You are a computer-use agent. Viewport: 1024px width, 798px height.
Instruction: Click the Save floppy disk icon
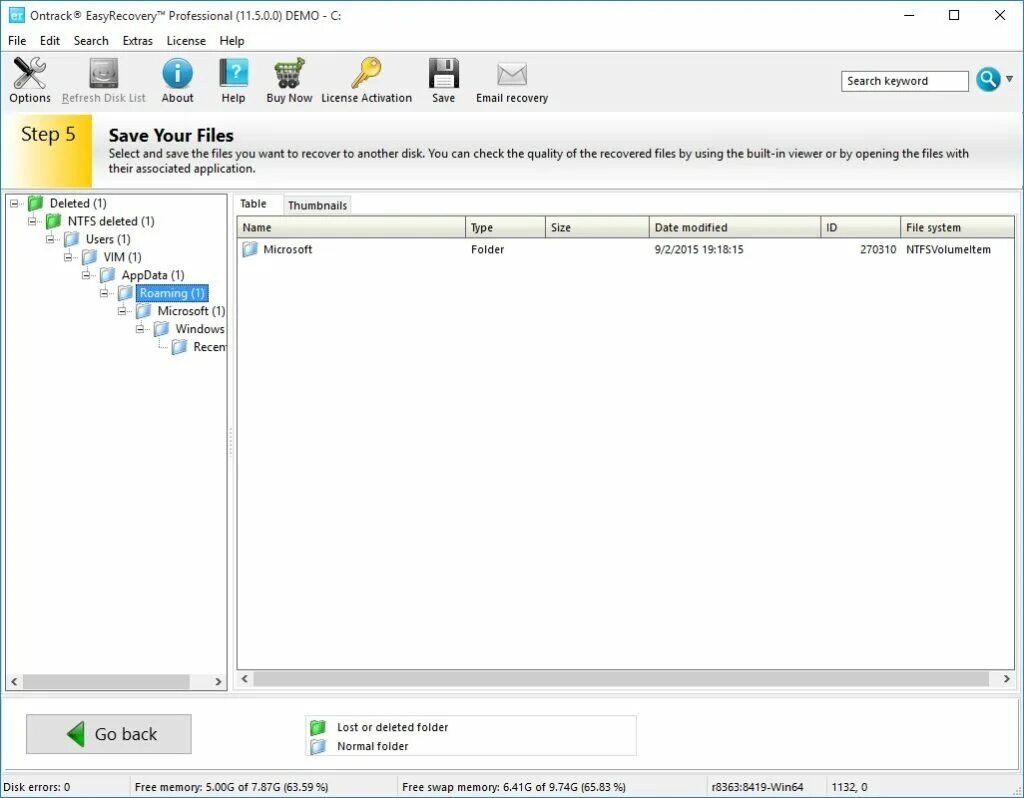point(443,80)
